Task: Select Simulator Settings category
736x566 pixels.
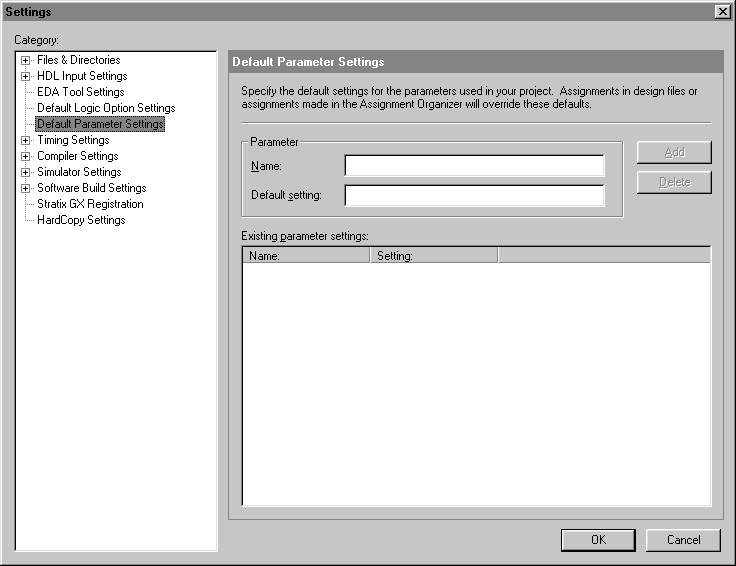Action: (79, 172)
